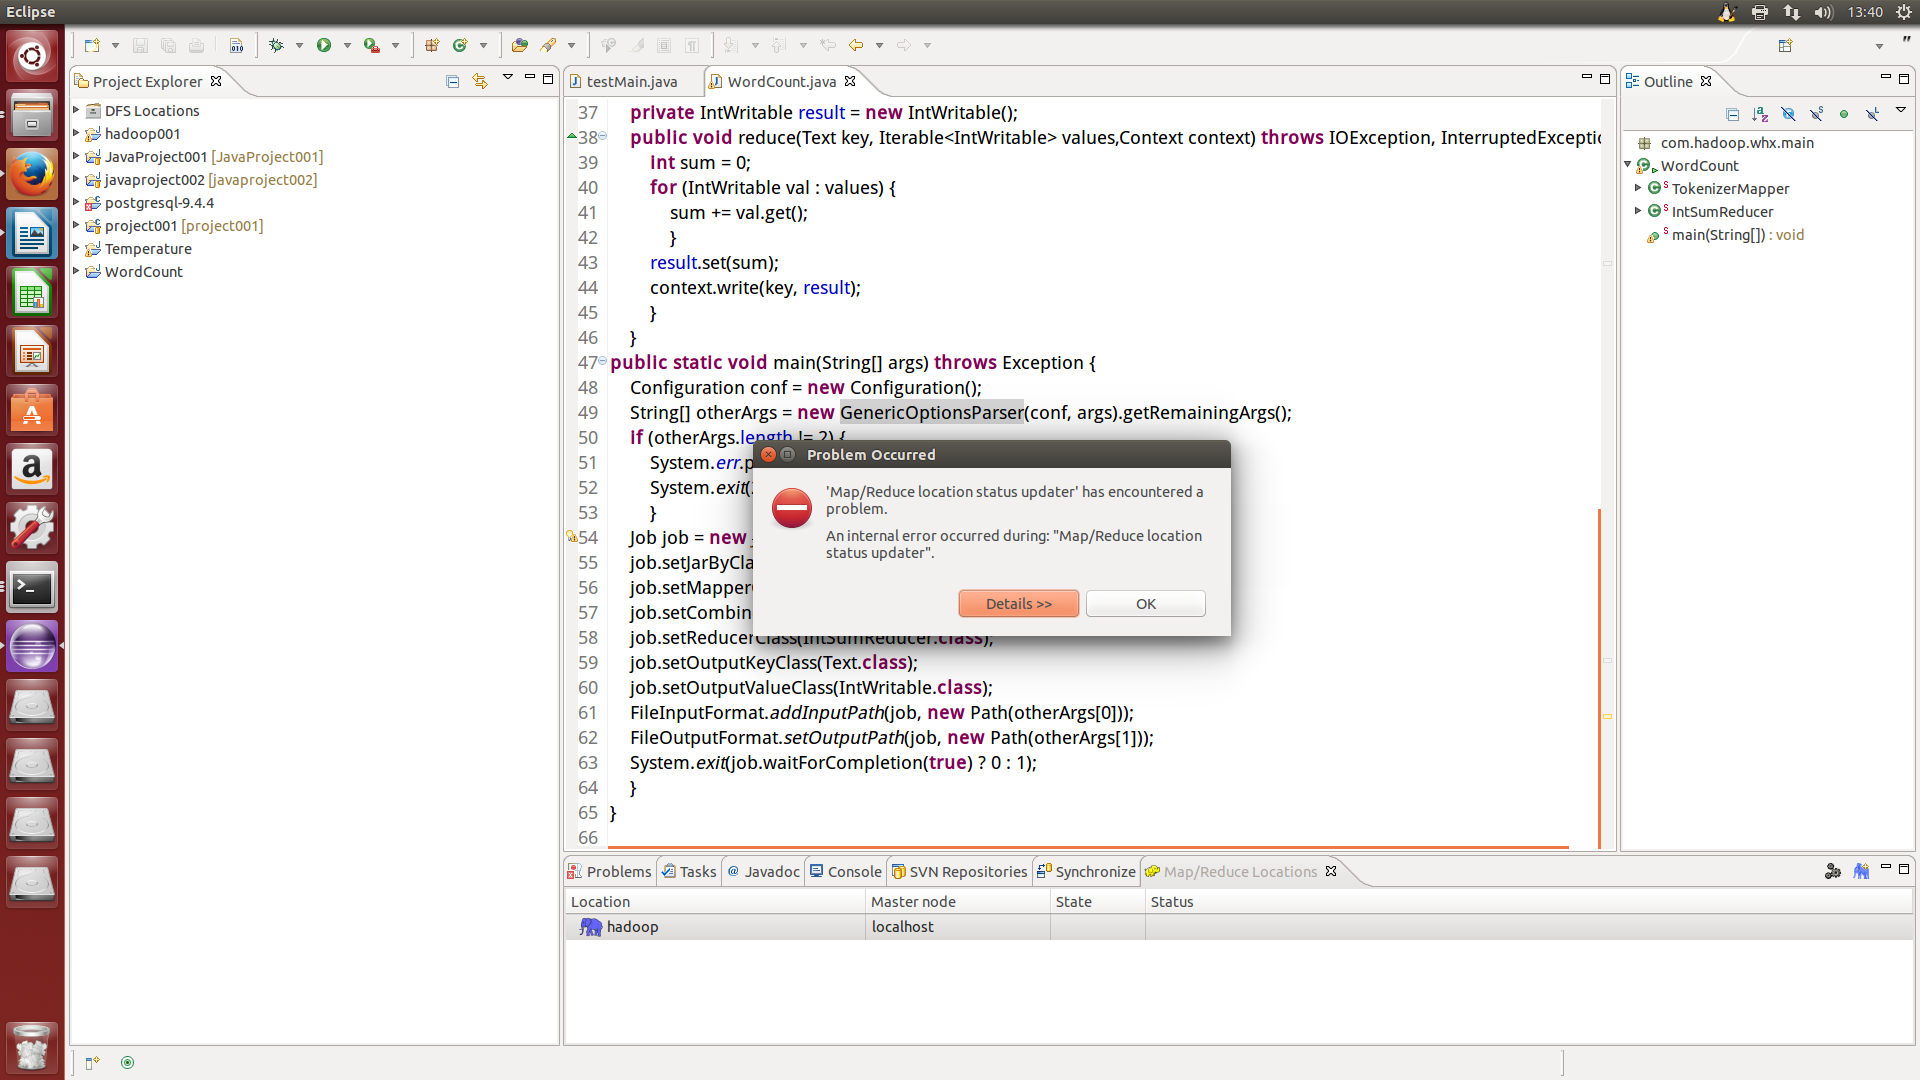Switch to the Javadoc tab
The image size is (1920, 1080).
click(x=763, y=871)
